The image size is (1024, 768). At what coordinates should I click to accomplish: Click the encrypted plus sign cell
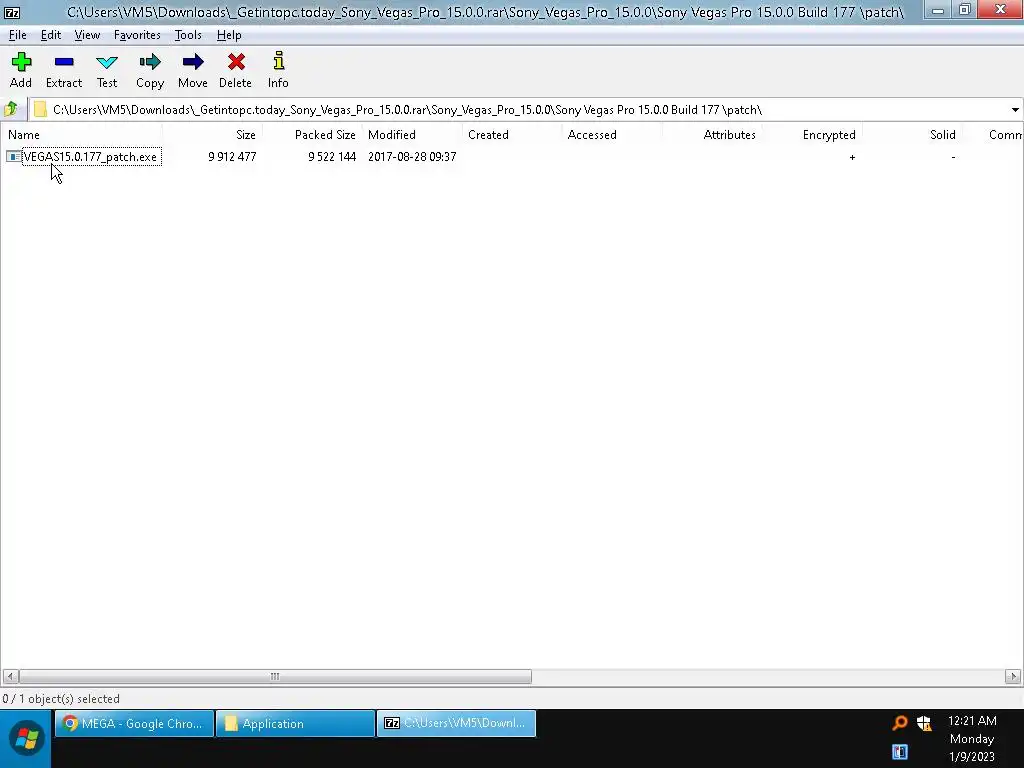852,157
